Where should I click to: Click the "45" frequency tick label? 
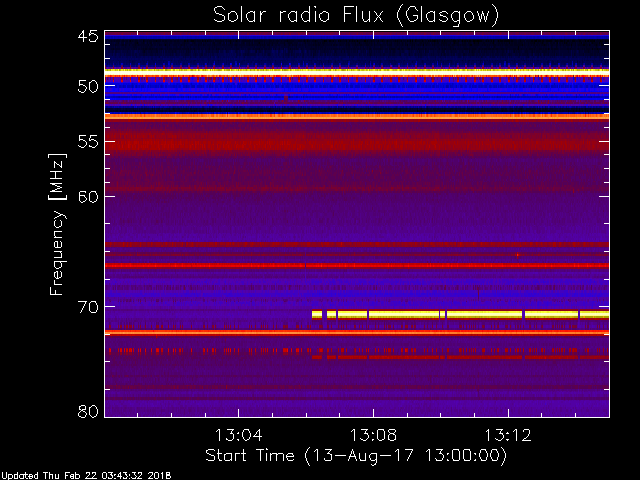coord(88,36)
